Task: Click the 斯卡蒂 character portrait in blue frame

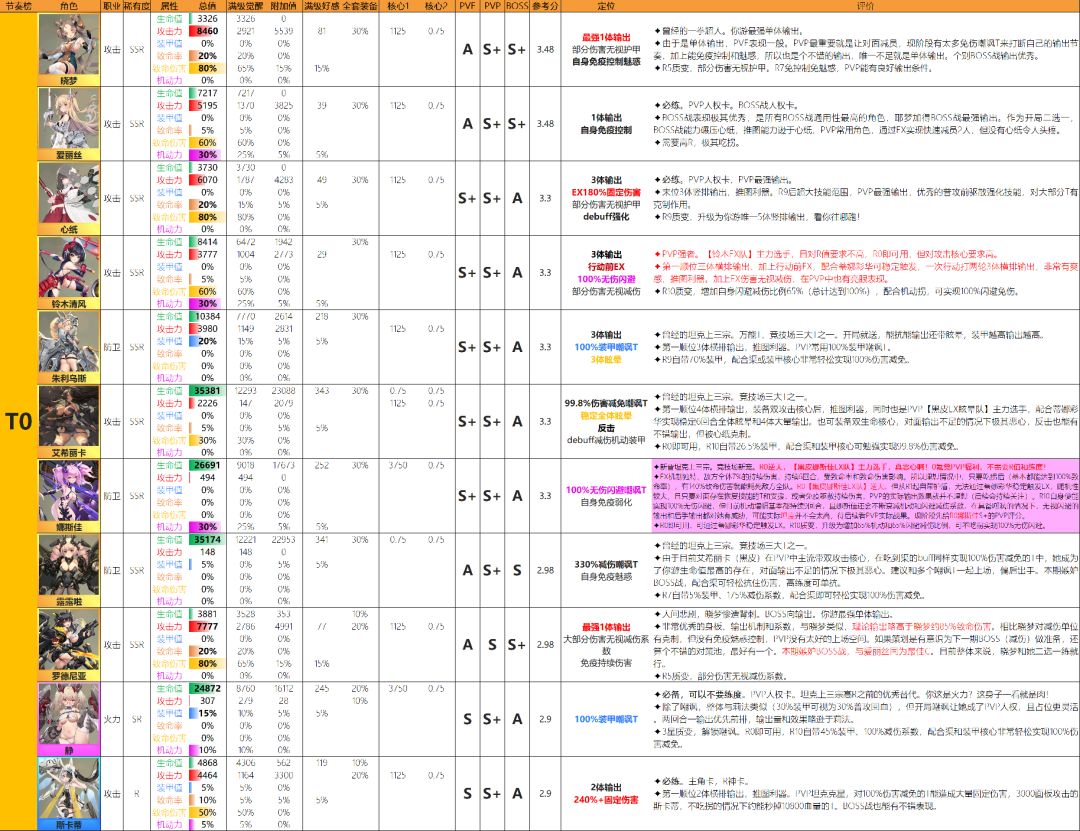Action: (x=69, y=788)
